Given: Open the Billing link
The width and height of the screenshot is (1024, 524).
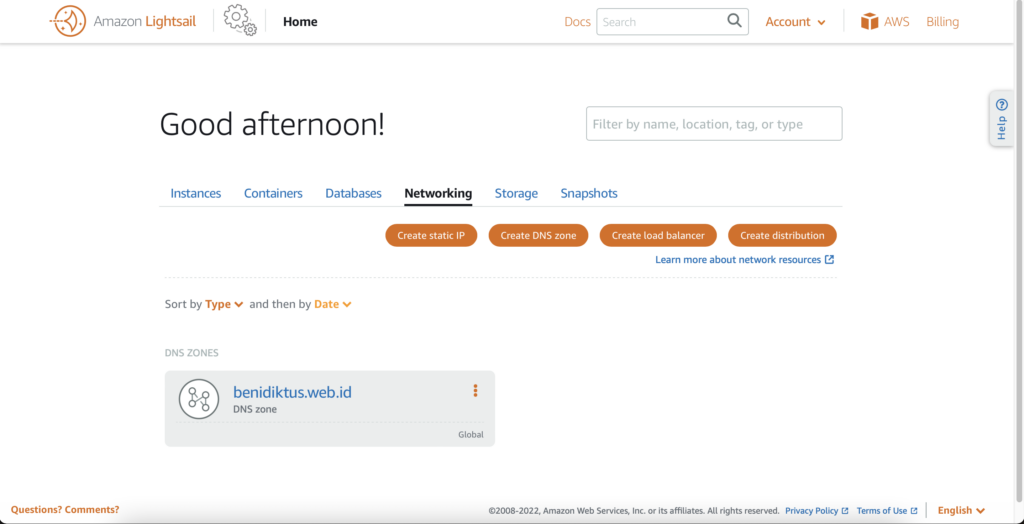Looking at the screenshot, I should [942, 22].
